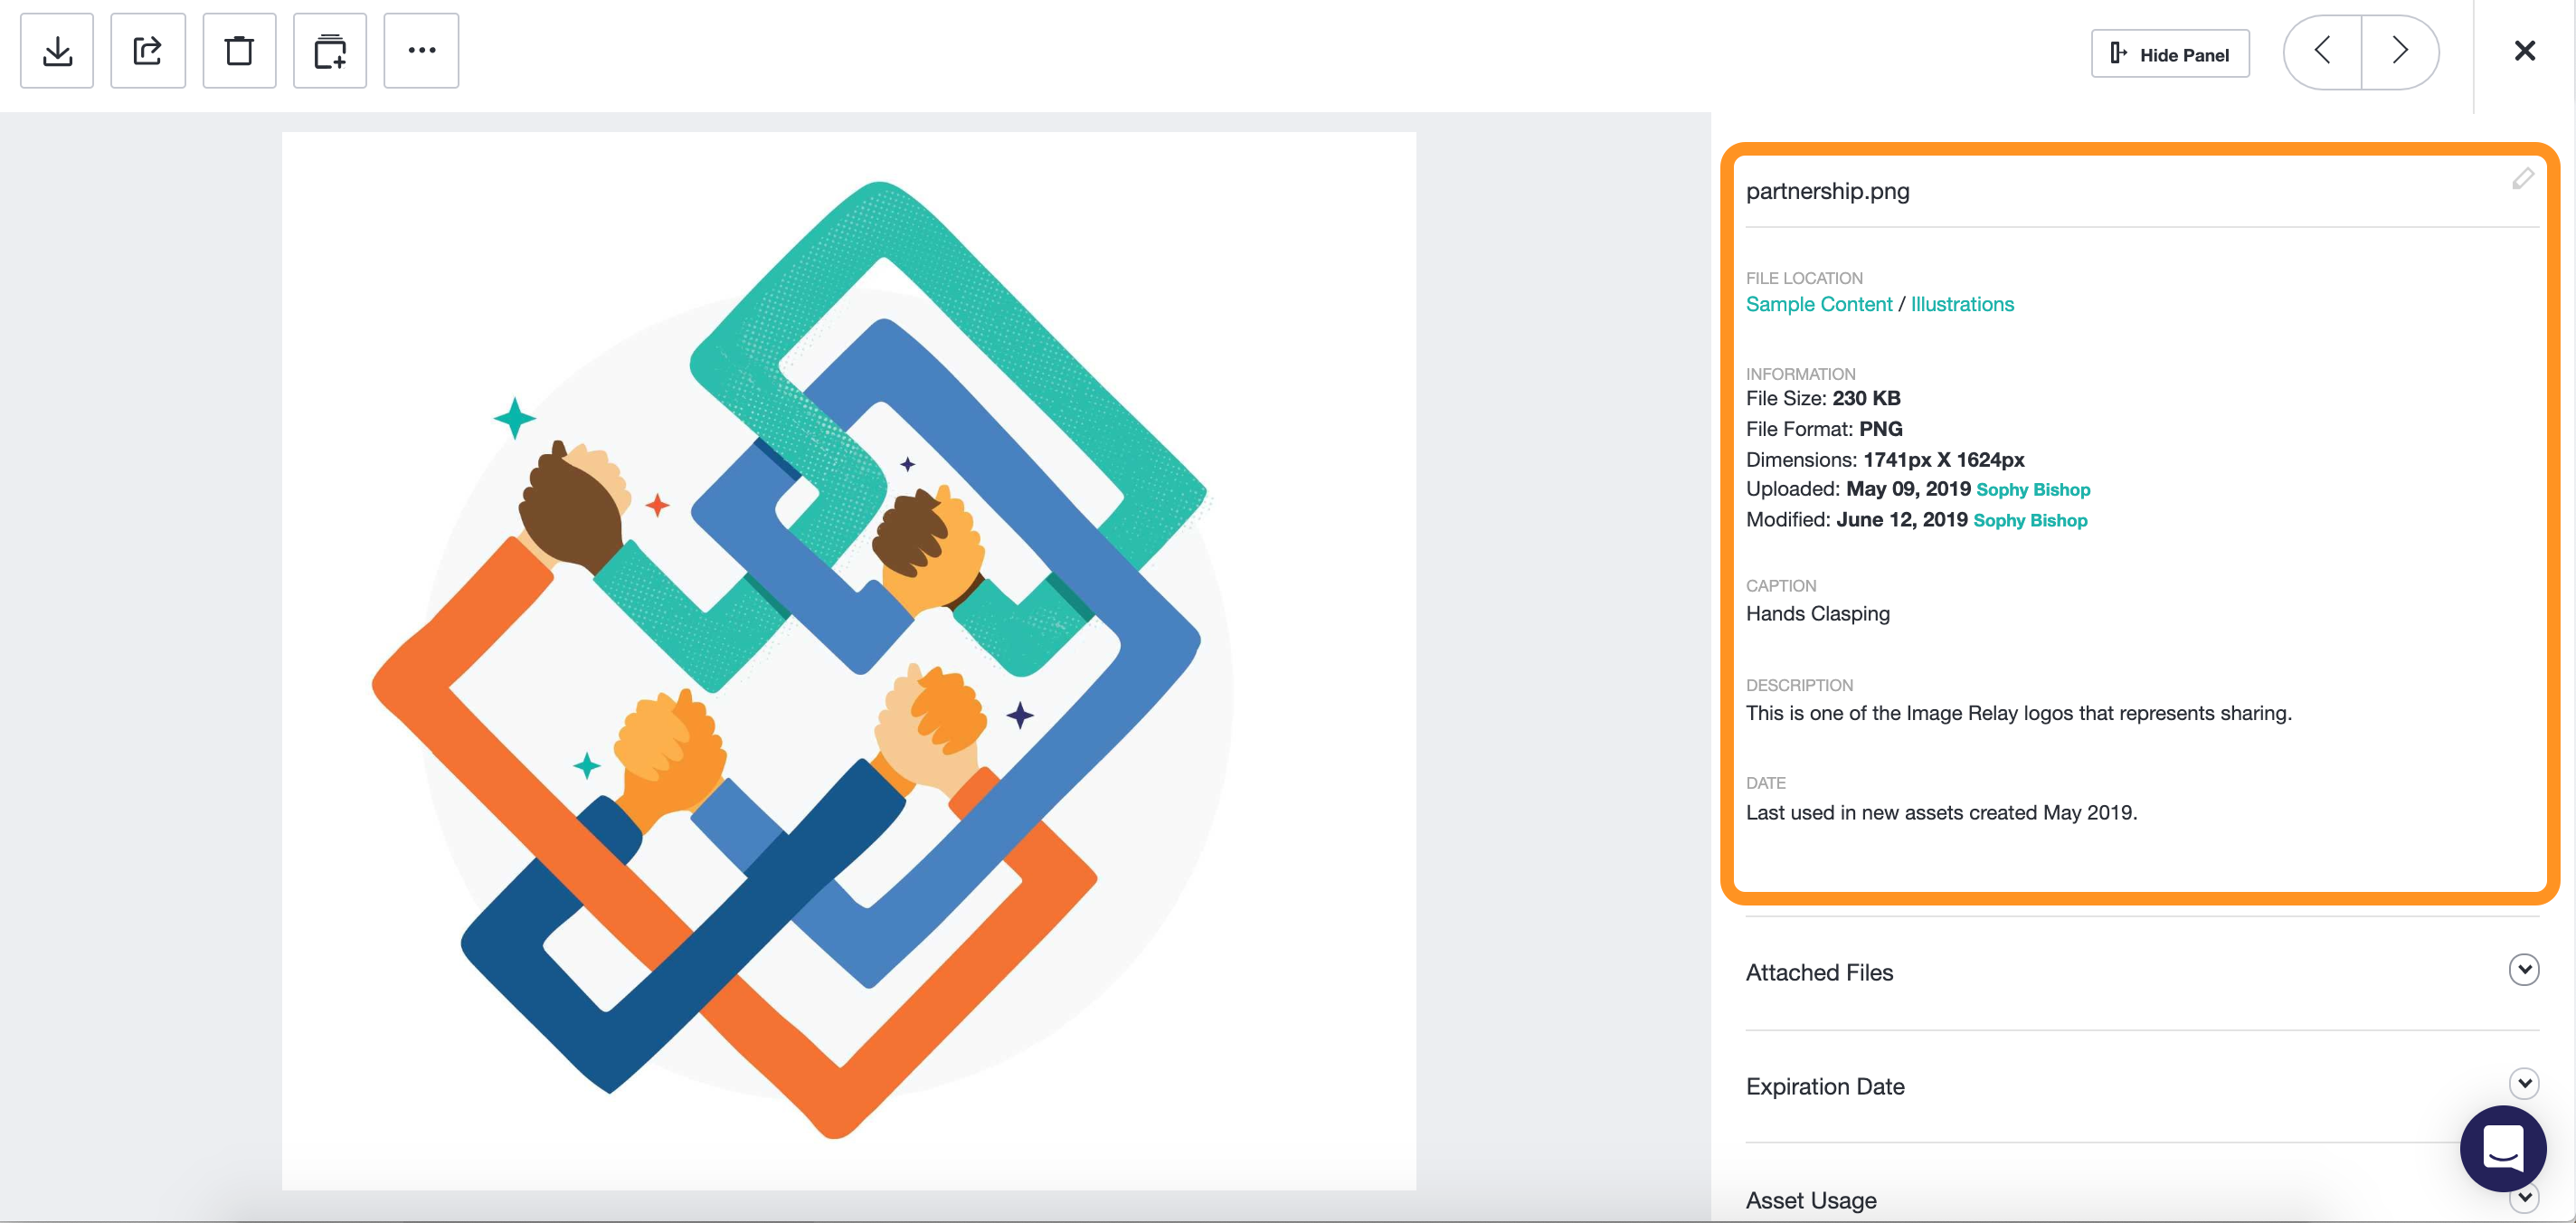This screenshot has width=2576, height=1223.
Task: Click the Hide Panel button
Action: (x=2170, y=54)
